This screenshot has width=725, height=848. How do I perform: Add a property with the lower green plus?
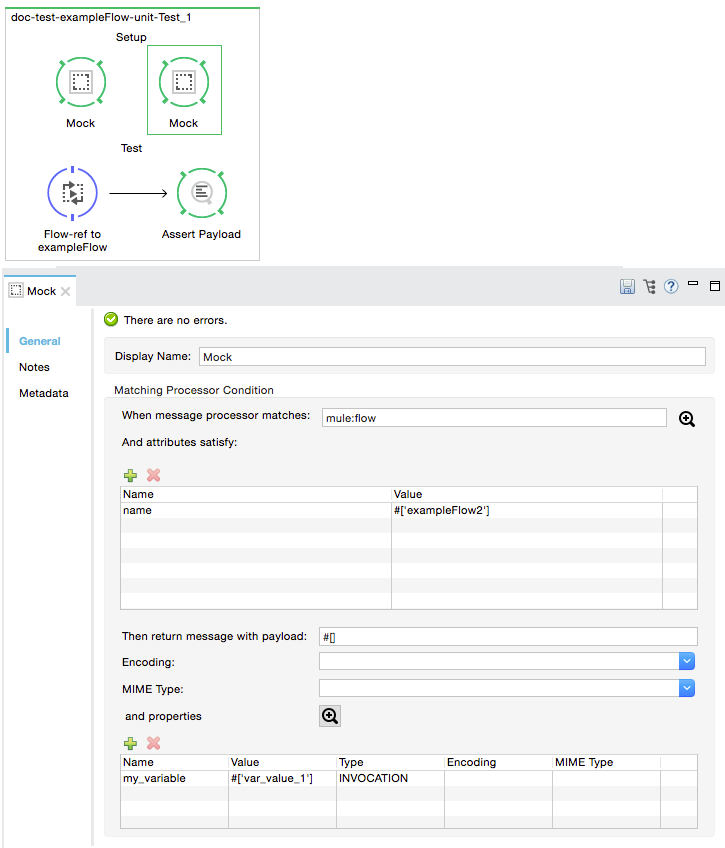coord(130,744)
